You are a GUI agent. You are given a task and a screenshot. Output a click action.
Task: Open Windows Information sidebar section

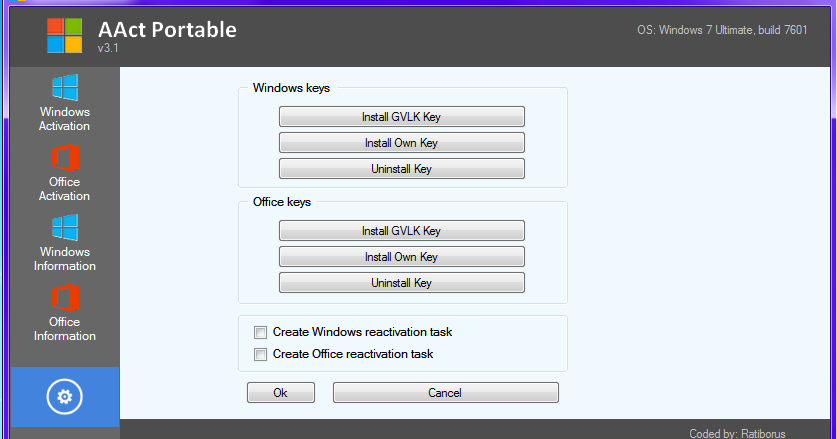[65, 243]
